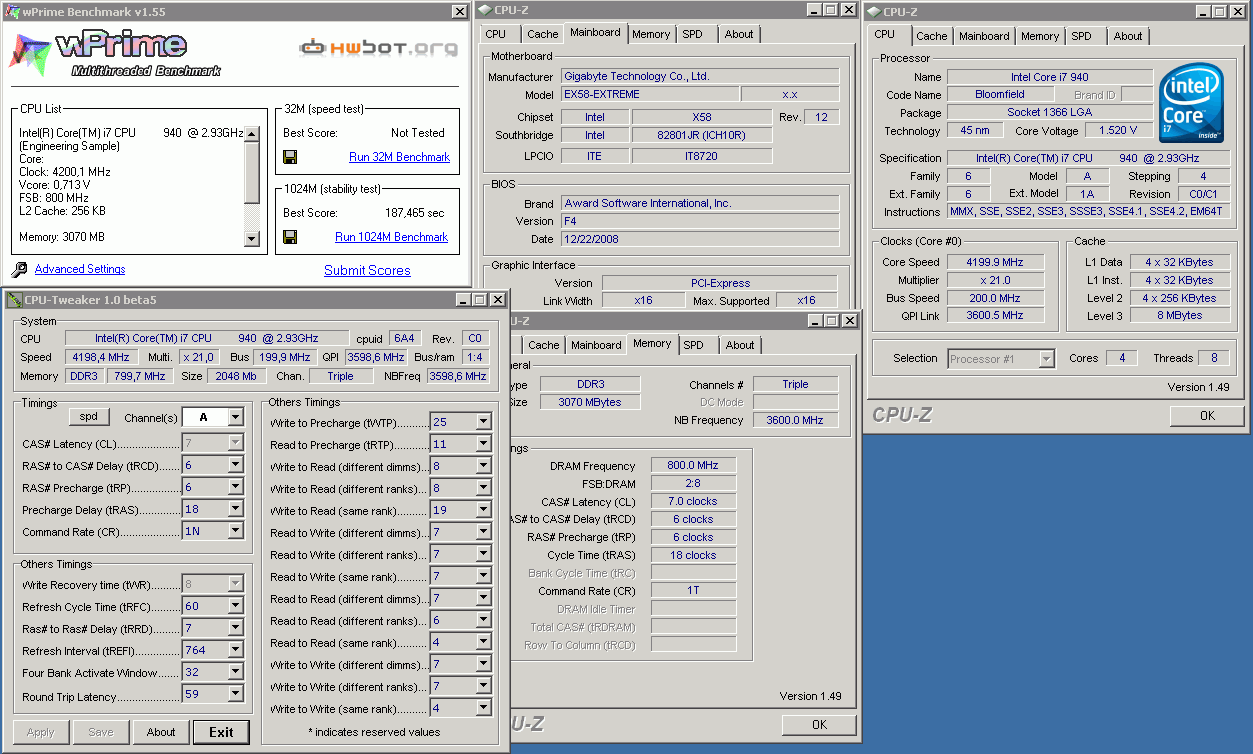Click Exit in CPU-Tweaker
1253x754 pixels.
pos(221,732)
